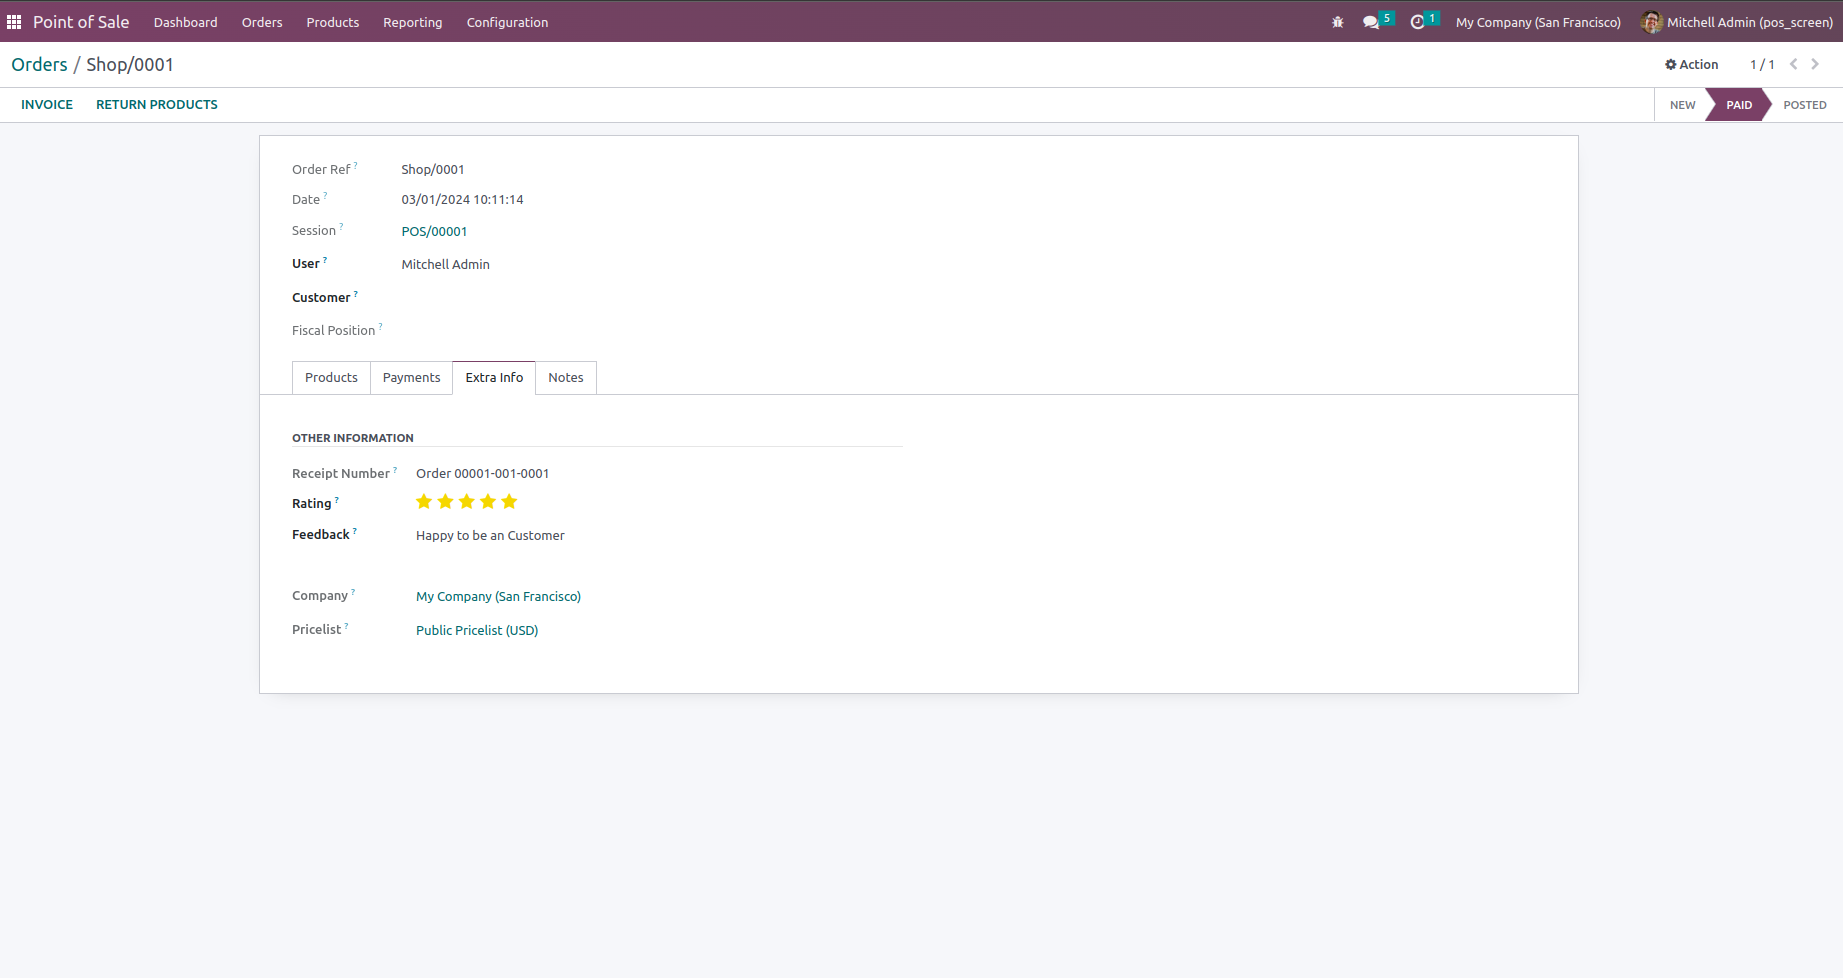The height and width of the screenshot is (978, 1843).
Task: Switch to the Payments tab
Action: 411,377
